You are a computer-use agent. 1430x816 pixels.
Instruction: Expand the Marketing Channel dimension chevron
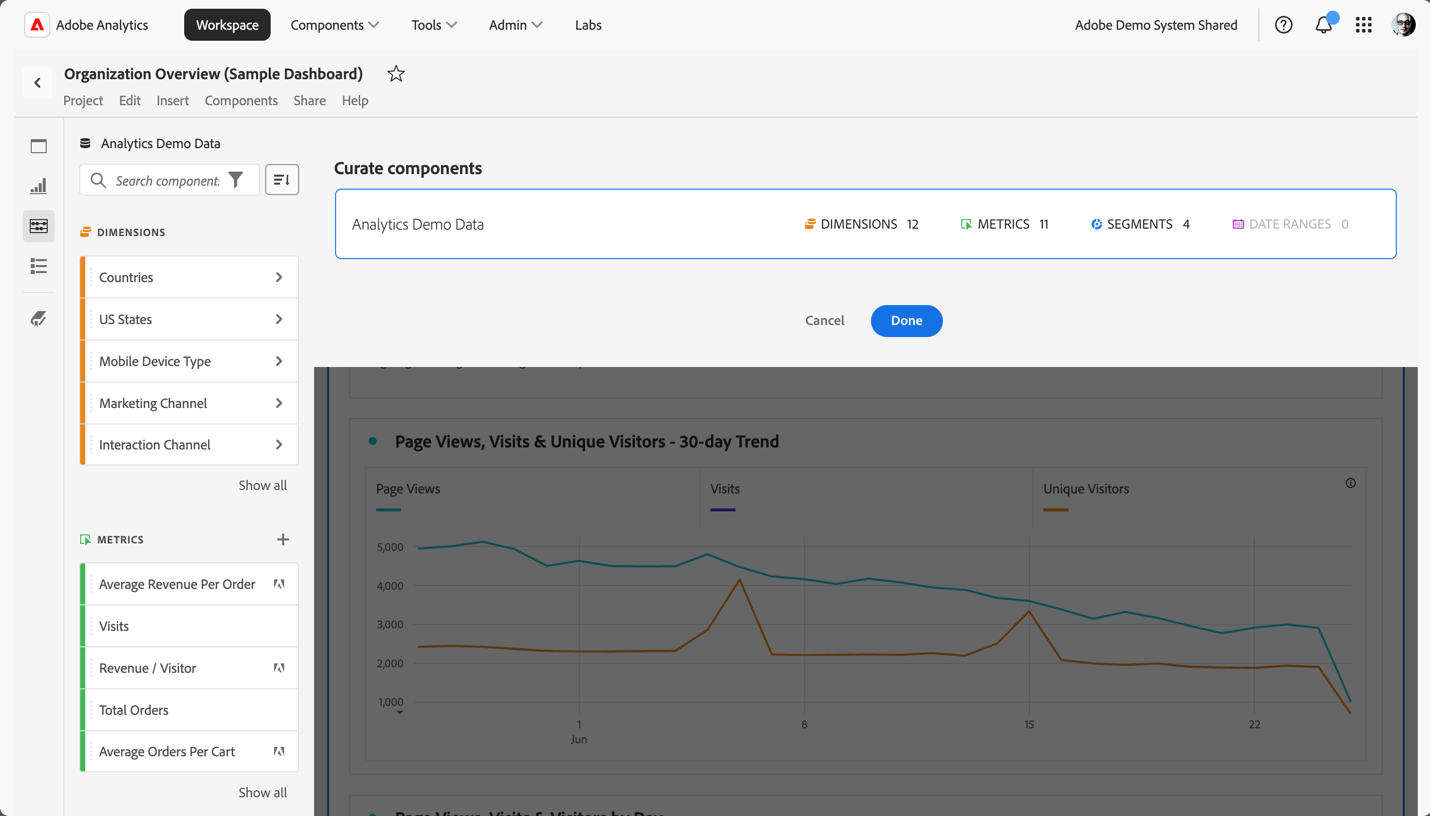click(279, 403)
